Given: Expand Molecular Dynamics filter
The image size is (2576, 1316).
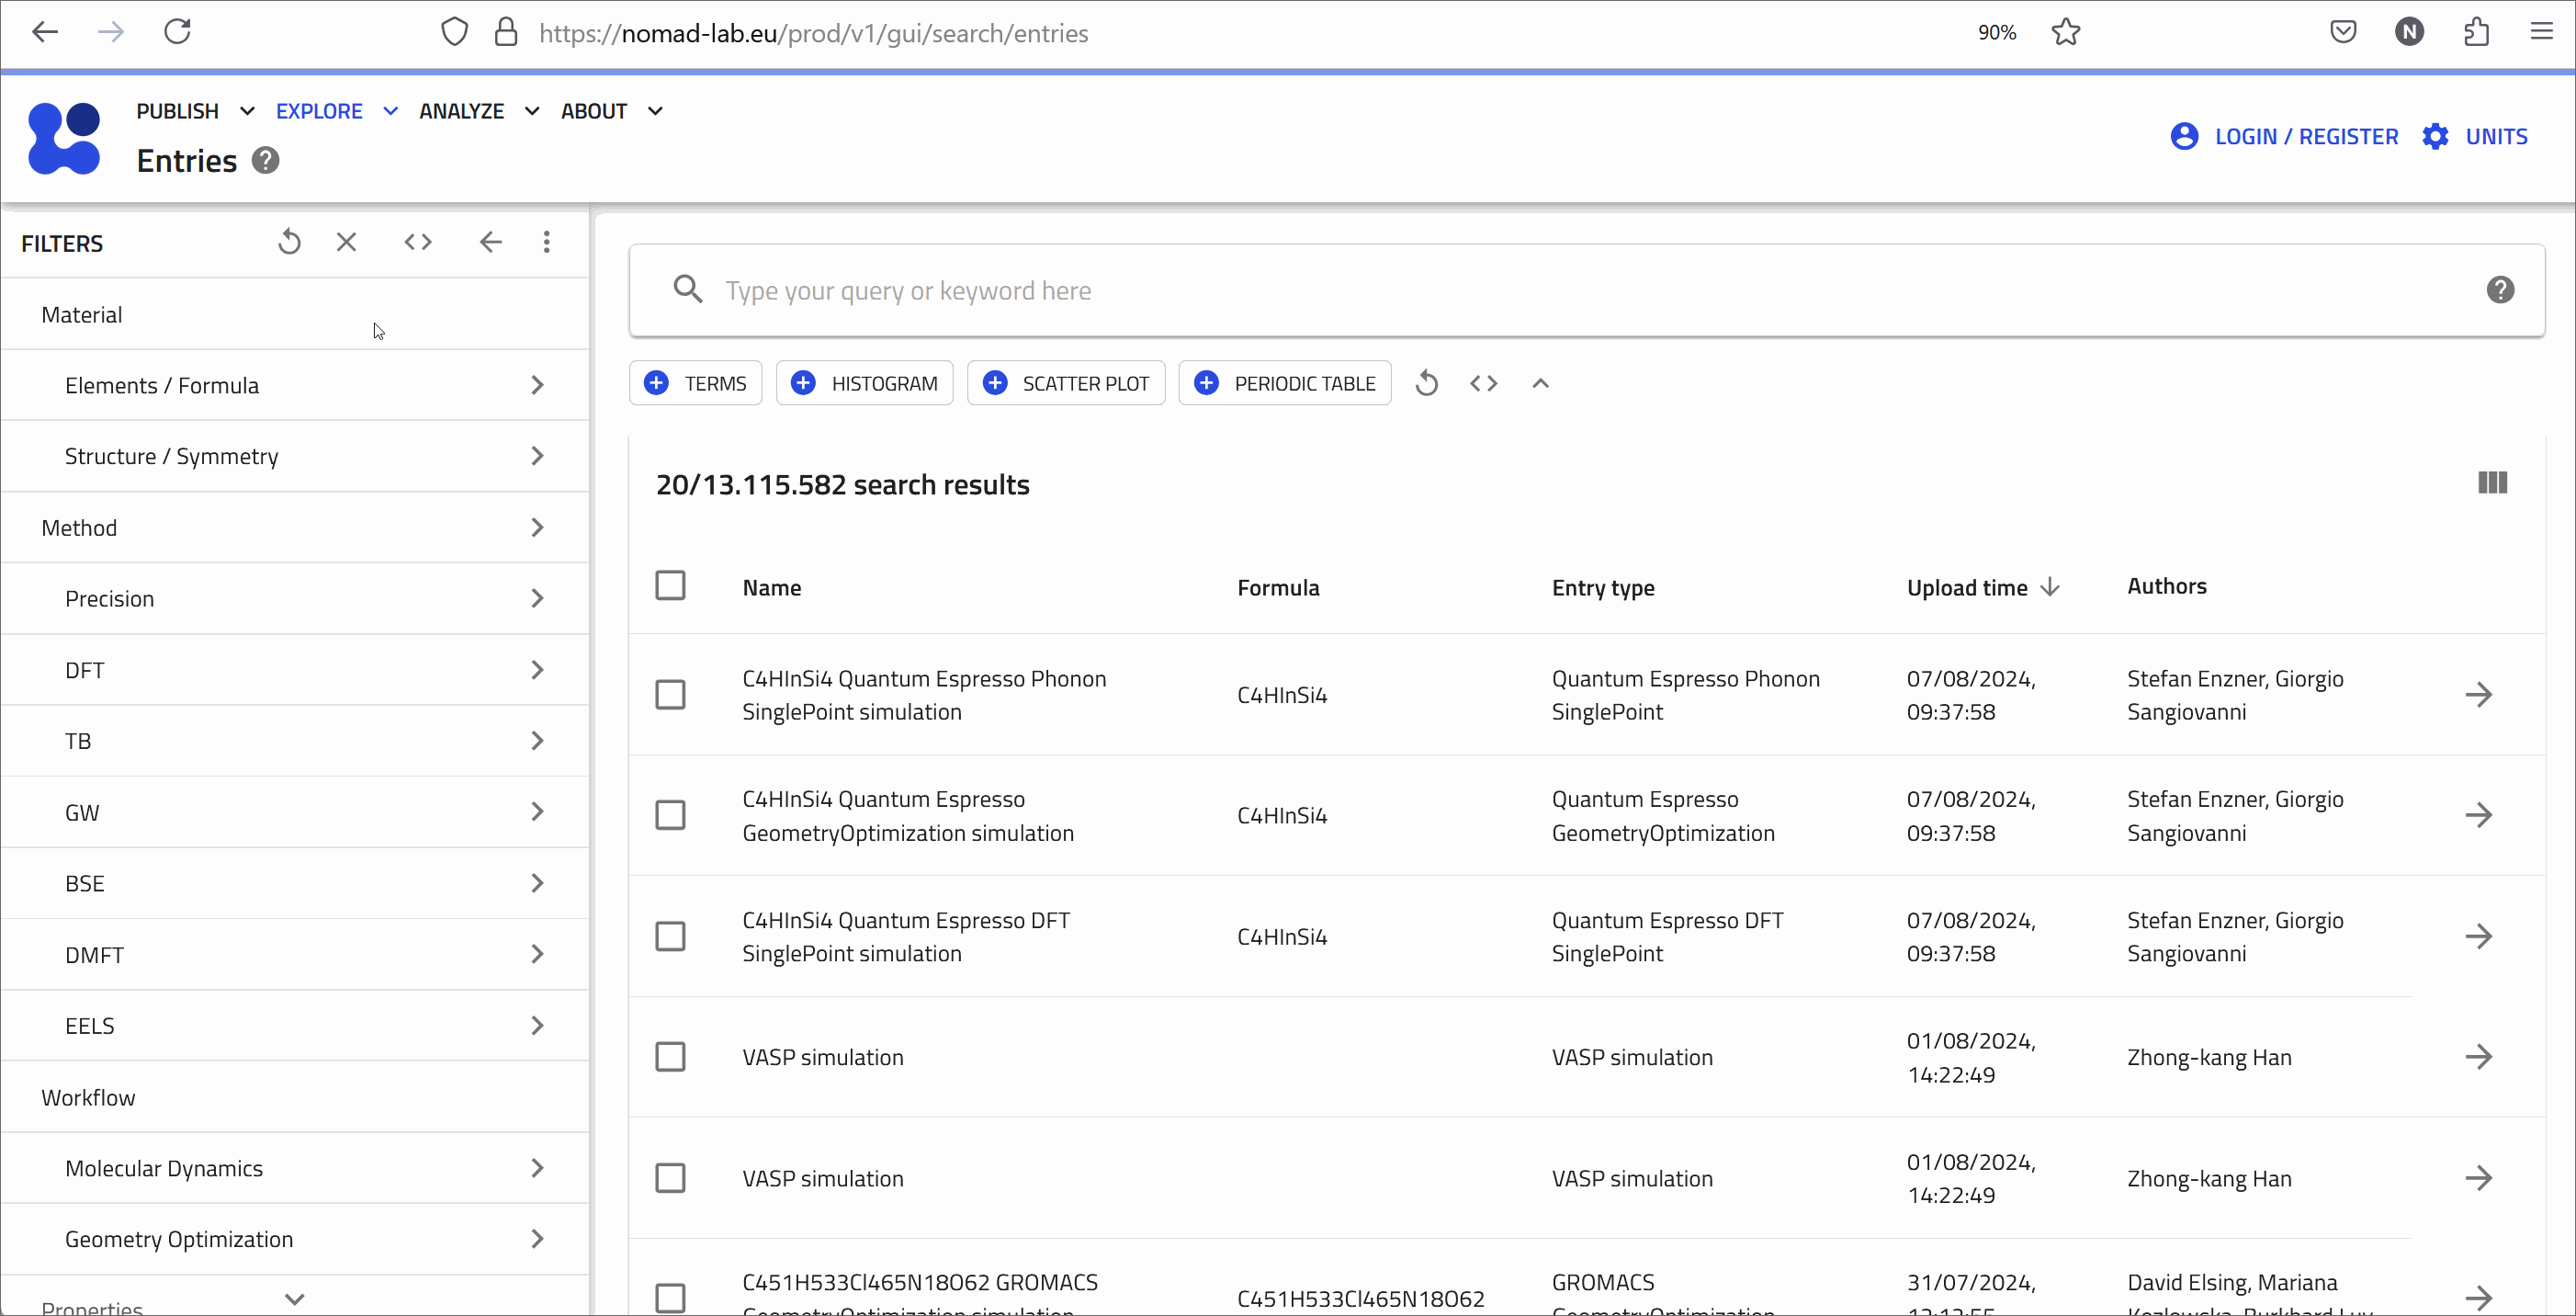Looking at the screenshot, I should tap(295, 1168).
